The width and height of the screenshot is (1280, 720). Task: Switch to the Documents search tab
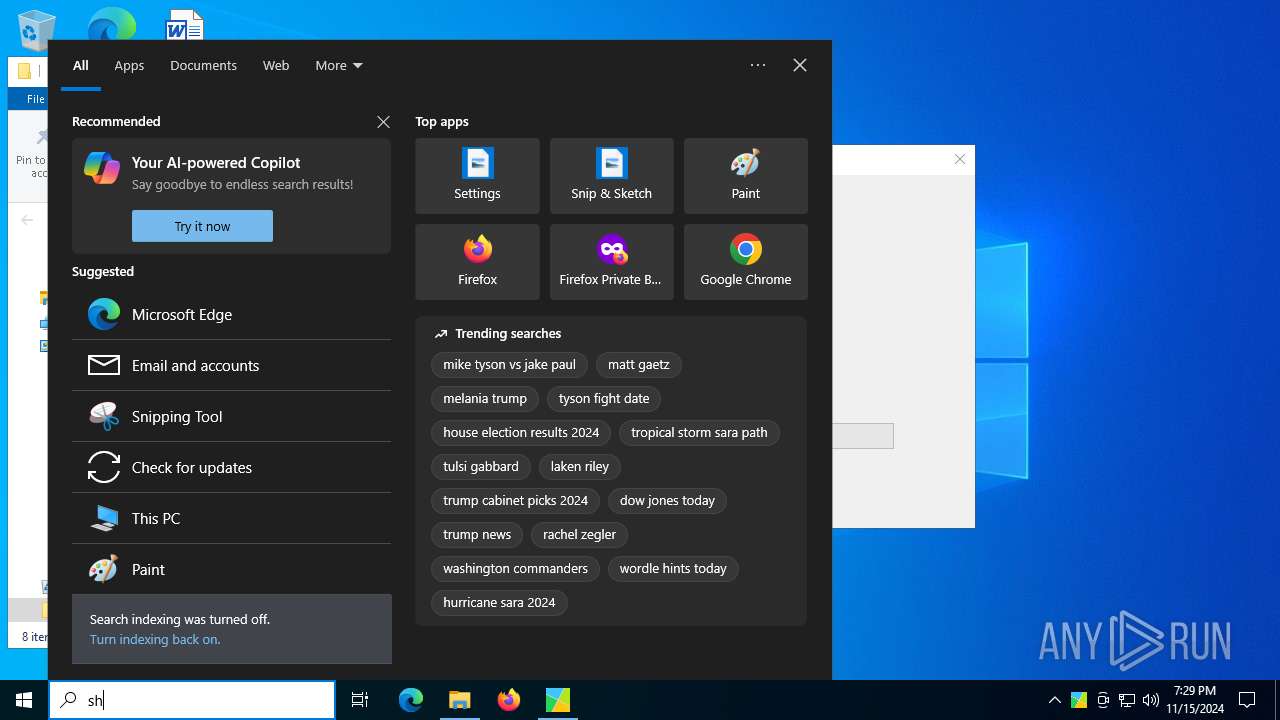[203, 65]
